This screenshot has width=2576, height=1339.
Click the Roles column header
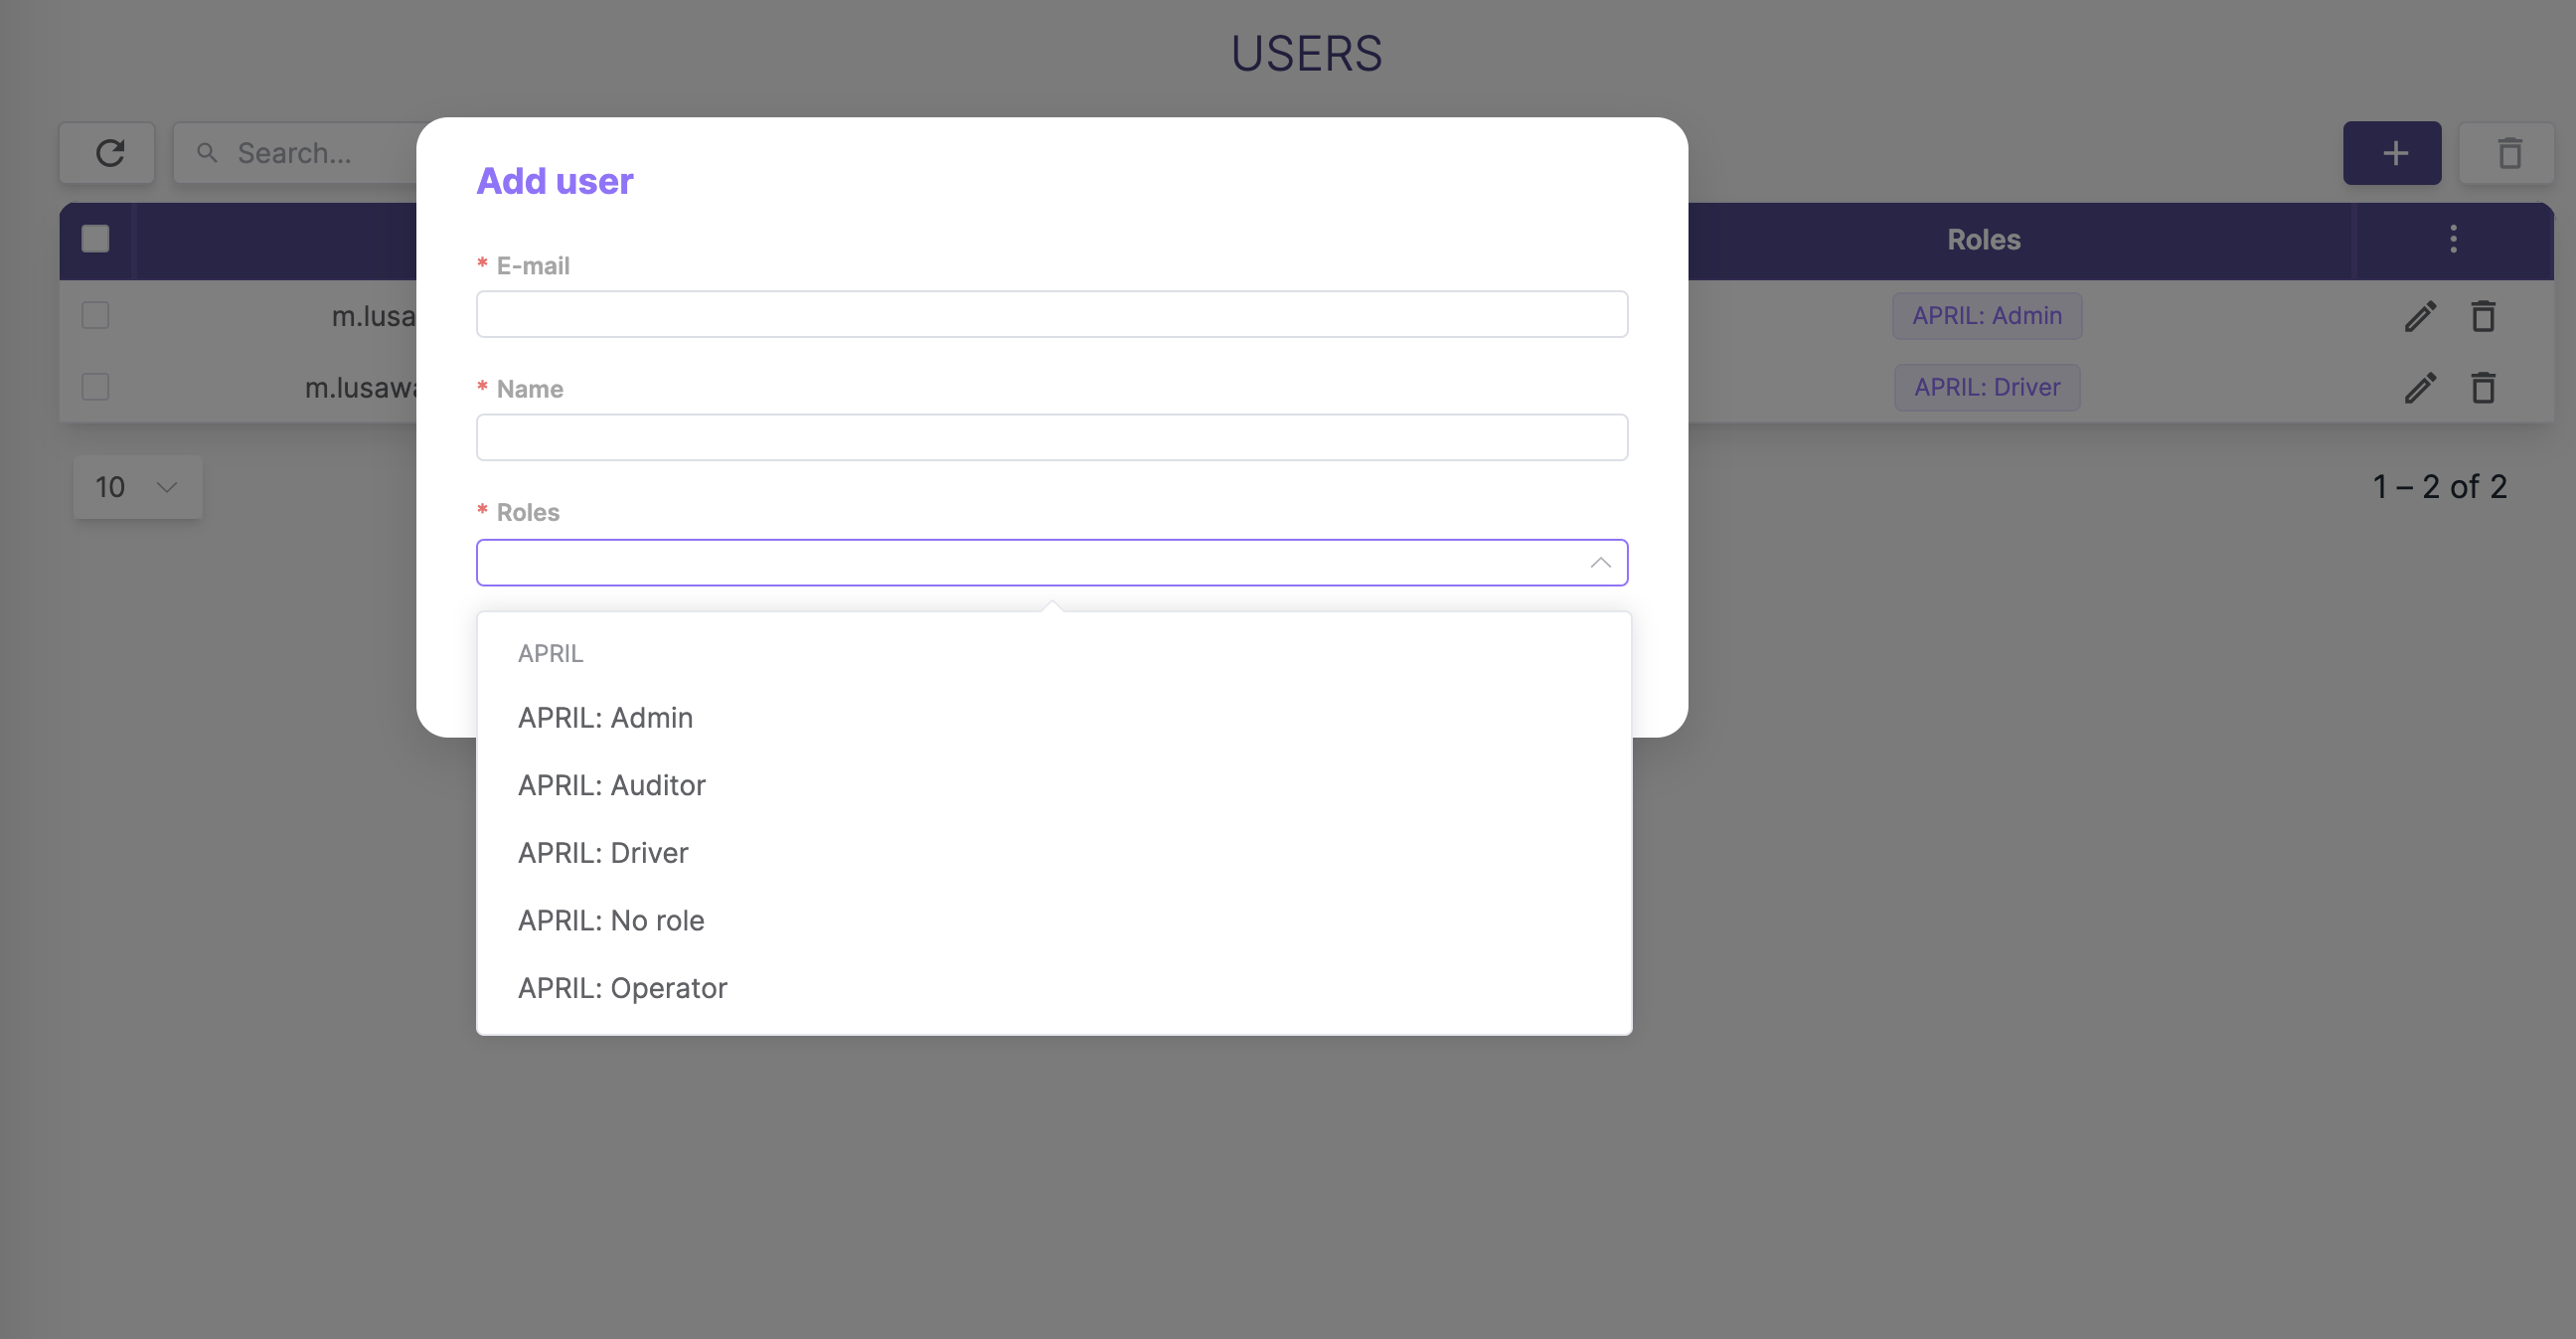coord(1984,240)
